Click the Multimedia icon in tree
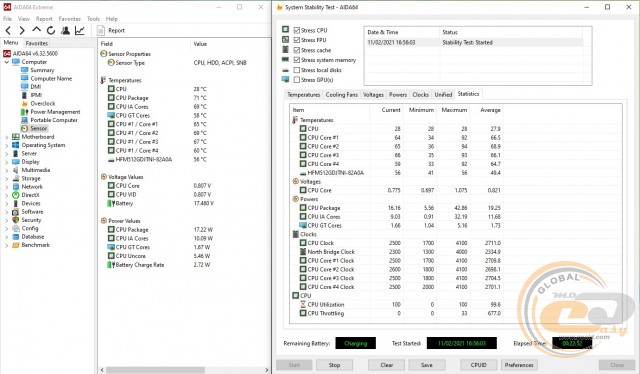The width and height of the screenshot is (640, 374). tap(16, 170)
